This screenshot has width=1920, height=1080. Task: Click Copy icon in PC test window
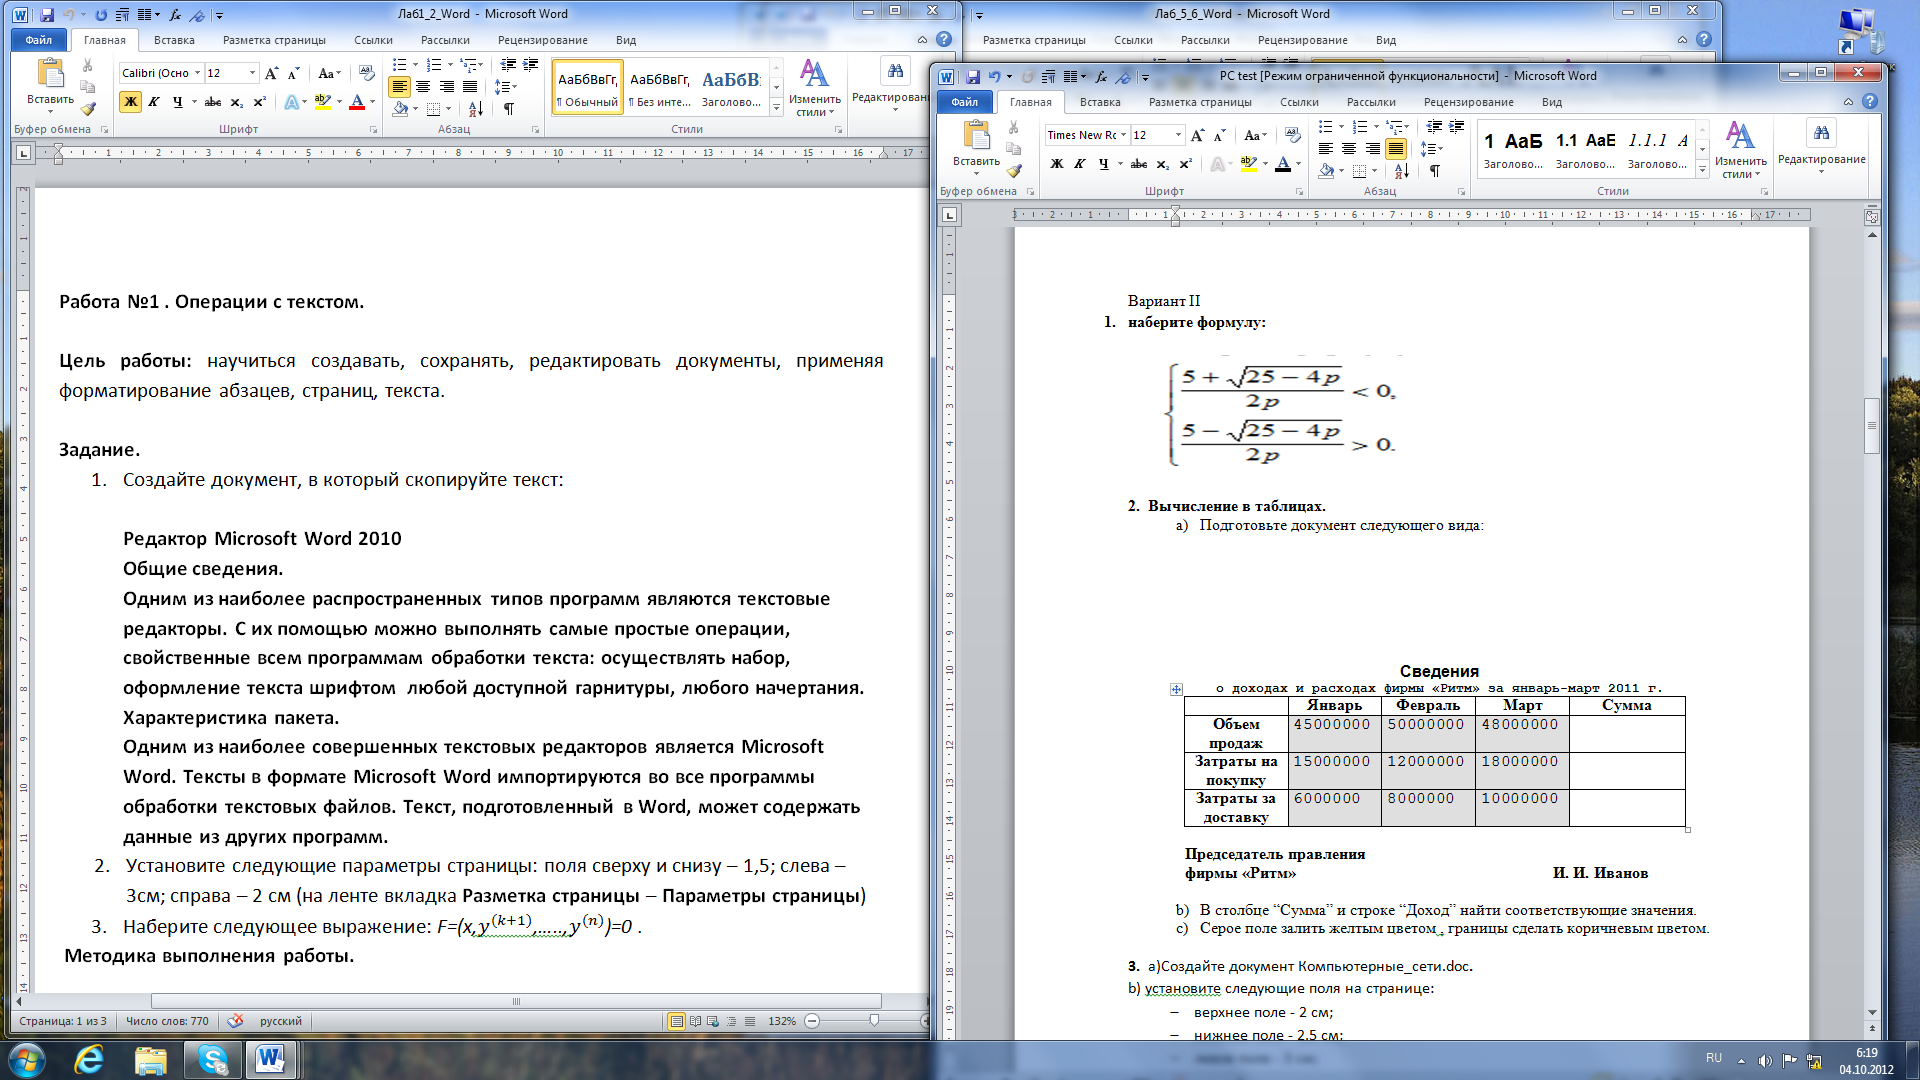coord(1013,149)
